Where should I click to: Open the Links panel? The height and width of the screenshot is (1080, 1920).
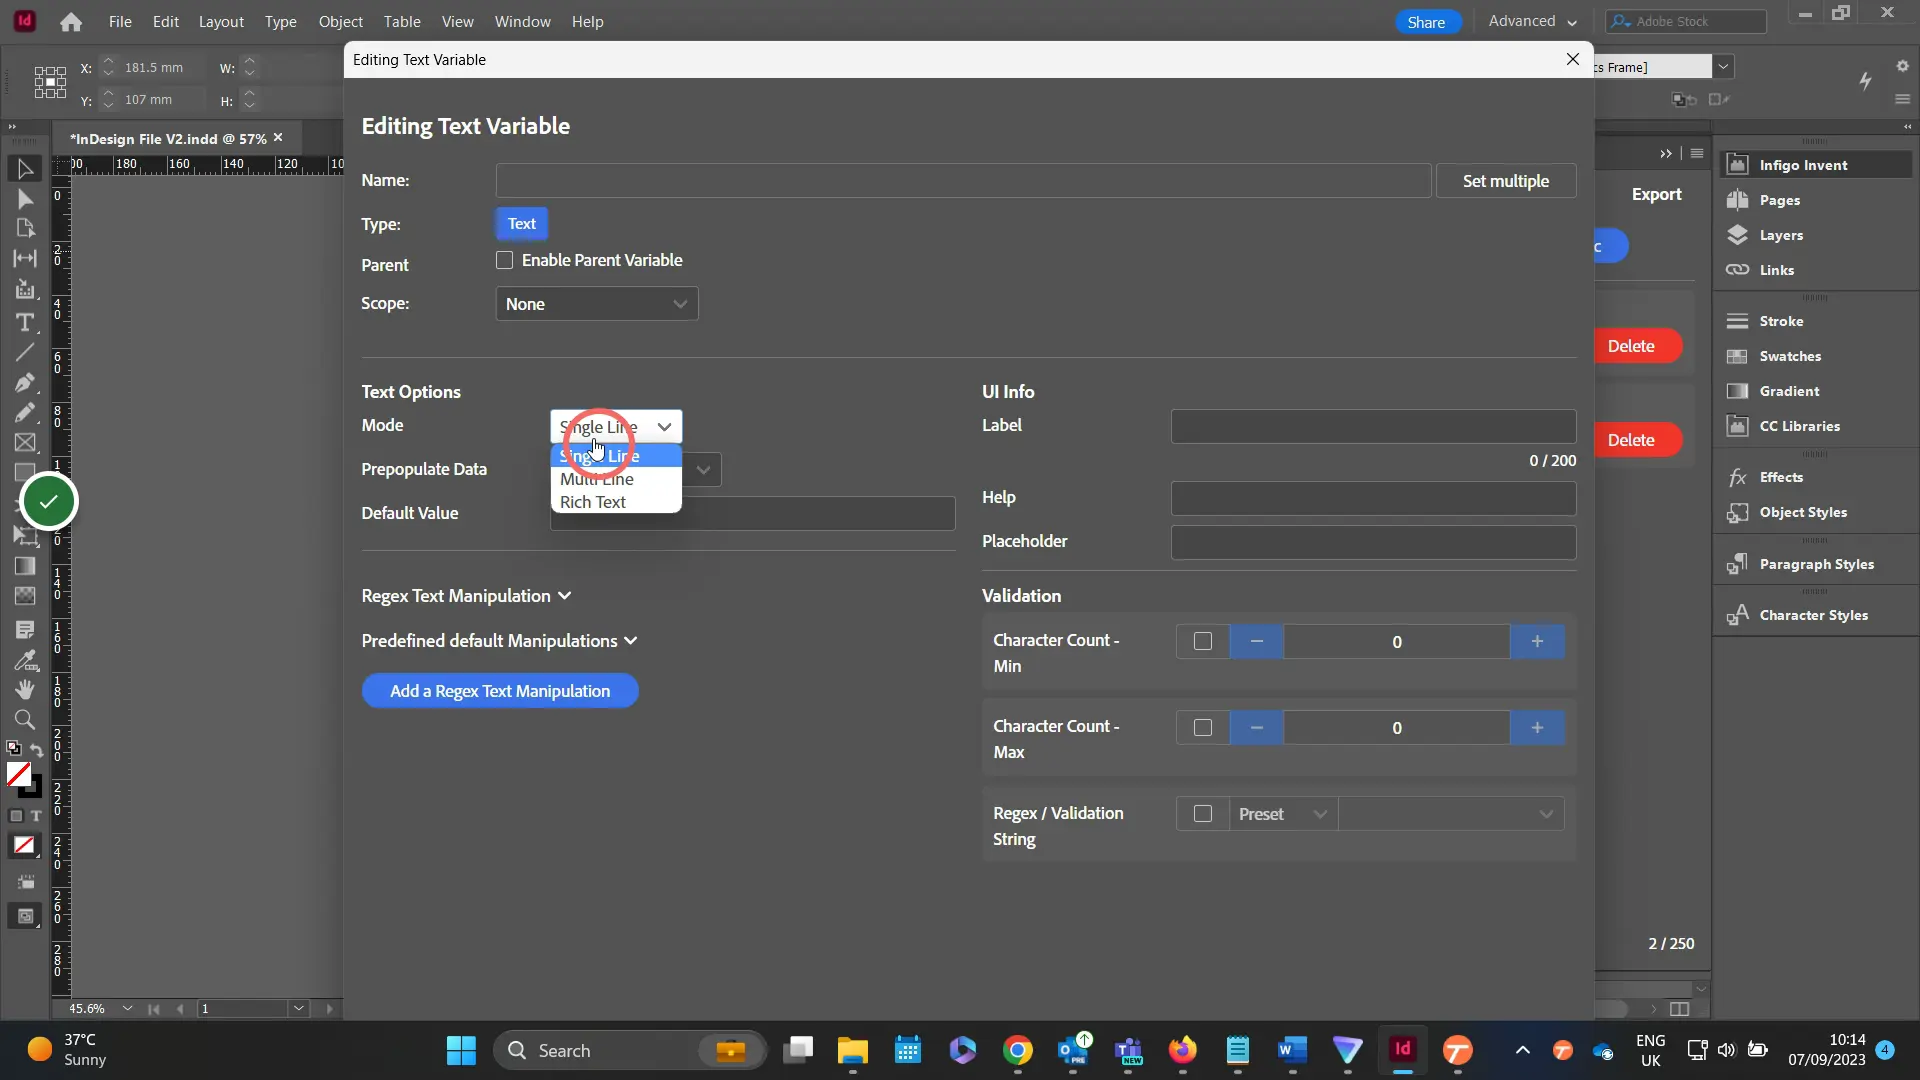(x=1776, y=270)
